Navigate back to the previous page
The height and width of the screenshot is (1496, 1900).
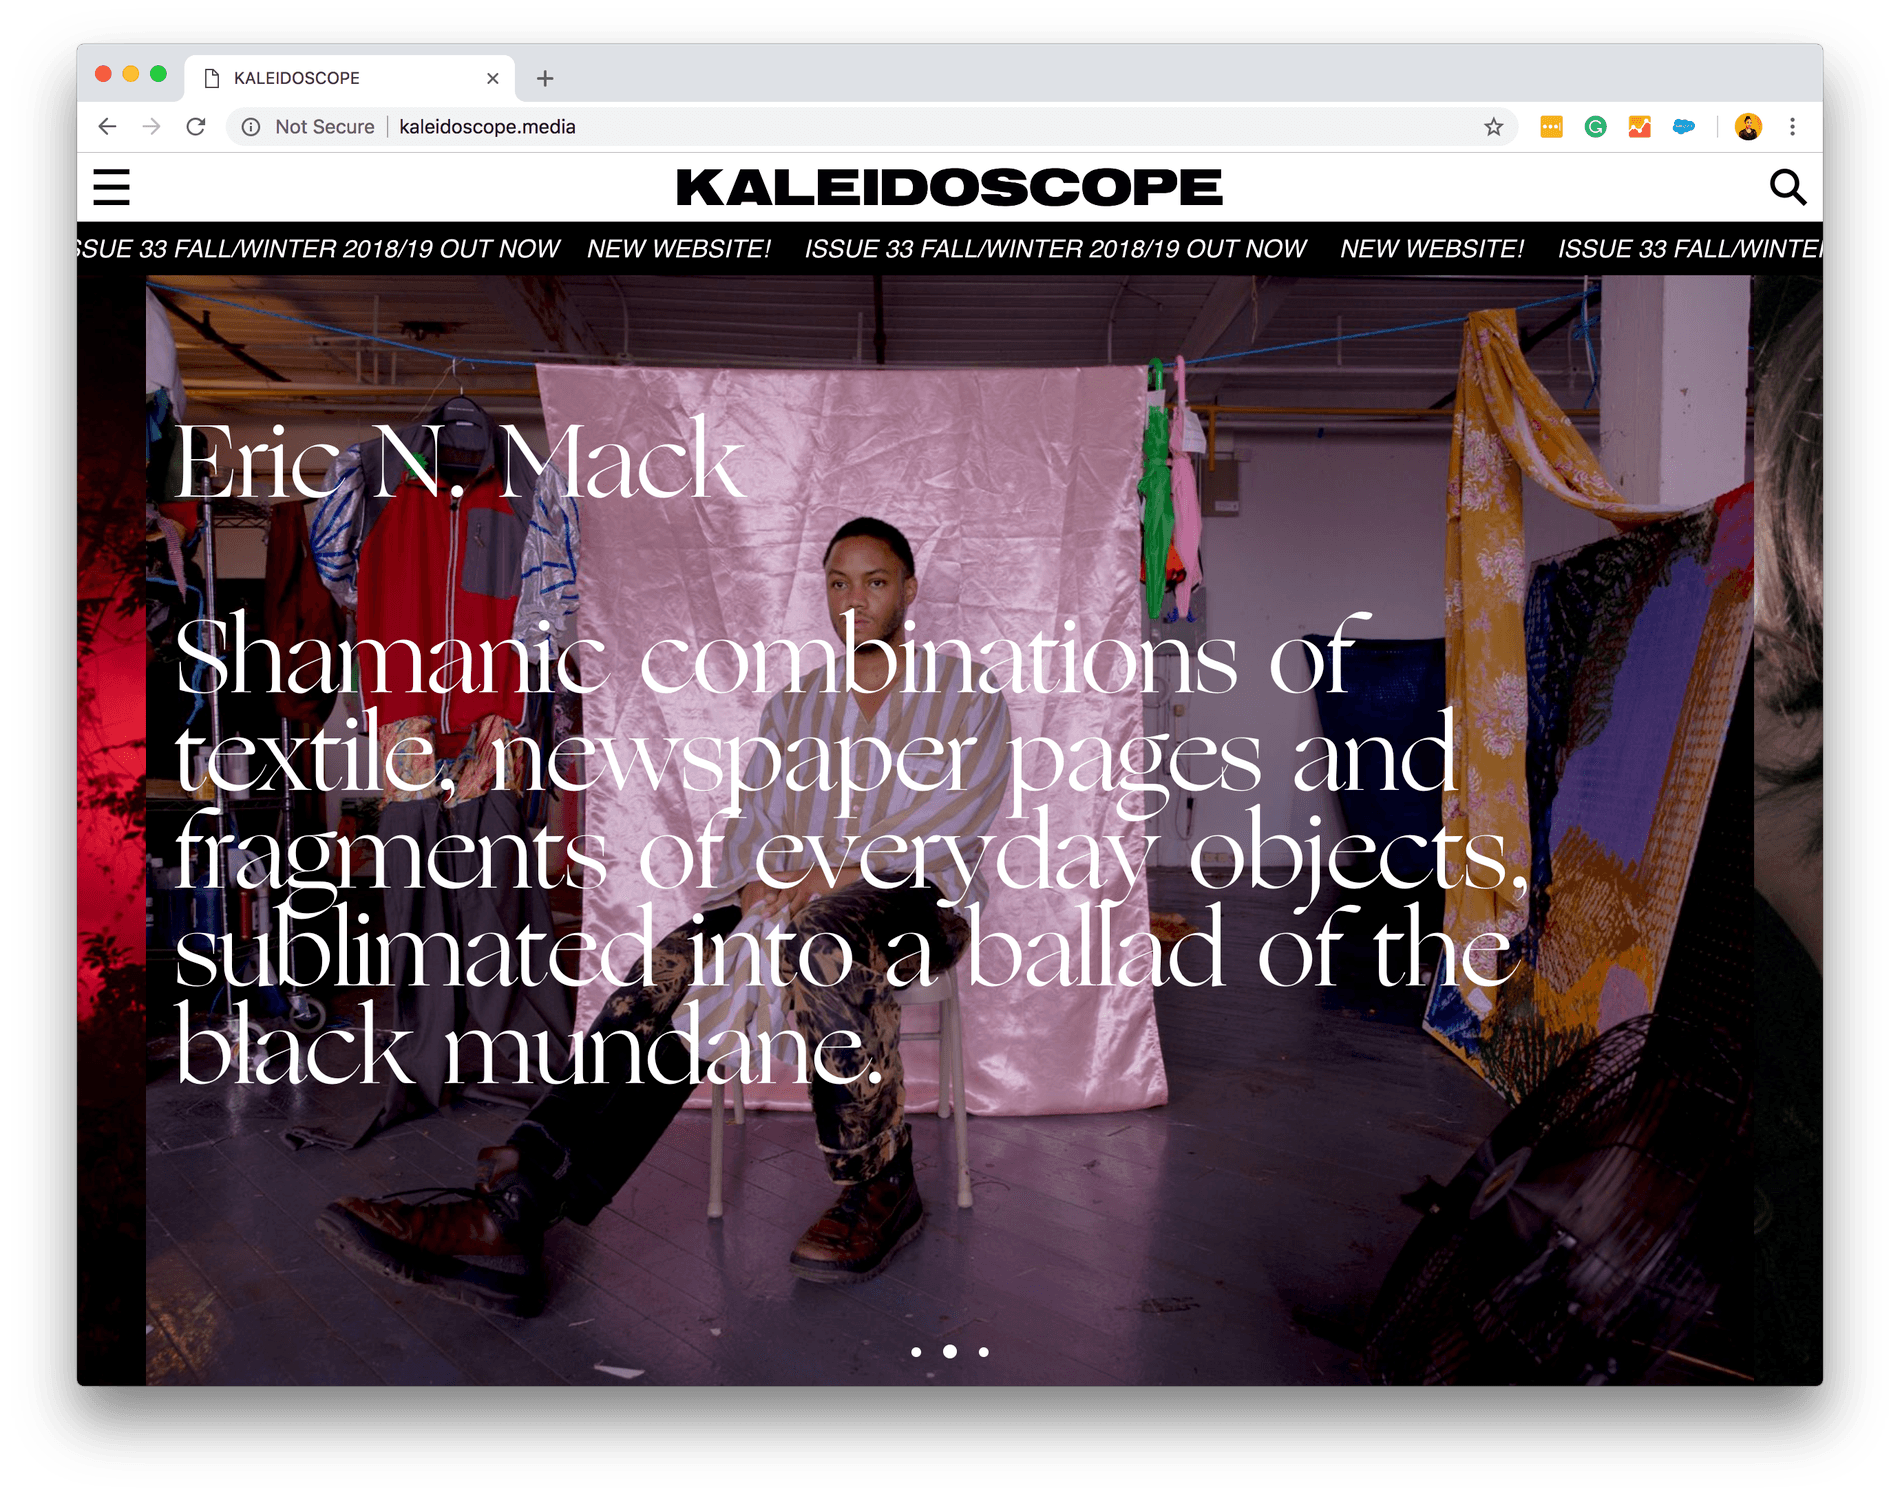(x=107, y=127)
